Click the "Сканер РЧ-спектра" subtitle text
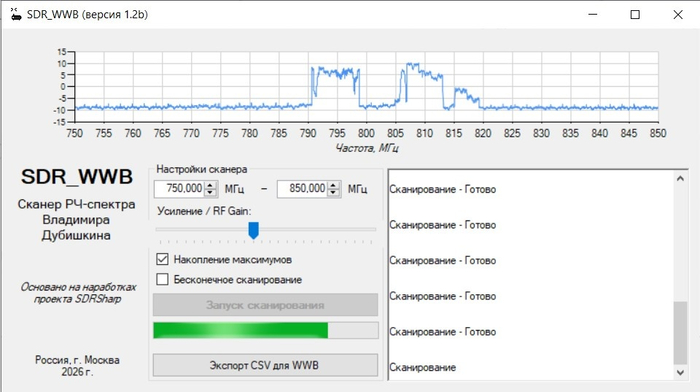Screen dimensions: 700x392 coord(76,204)
